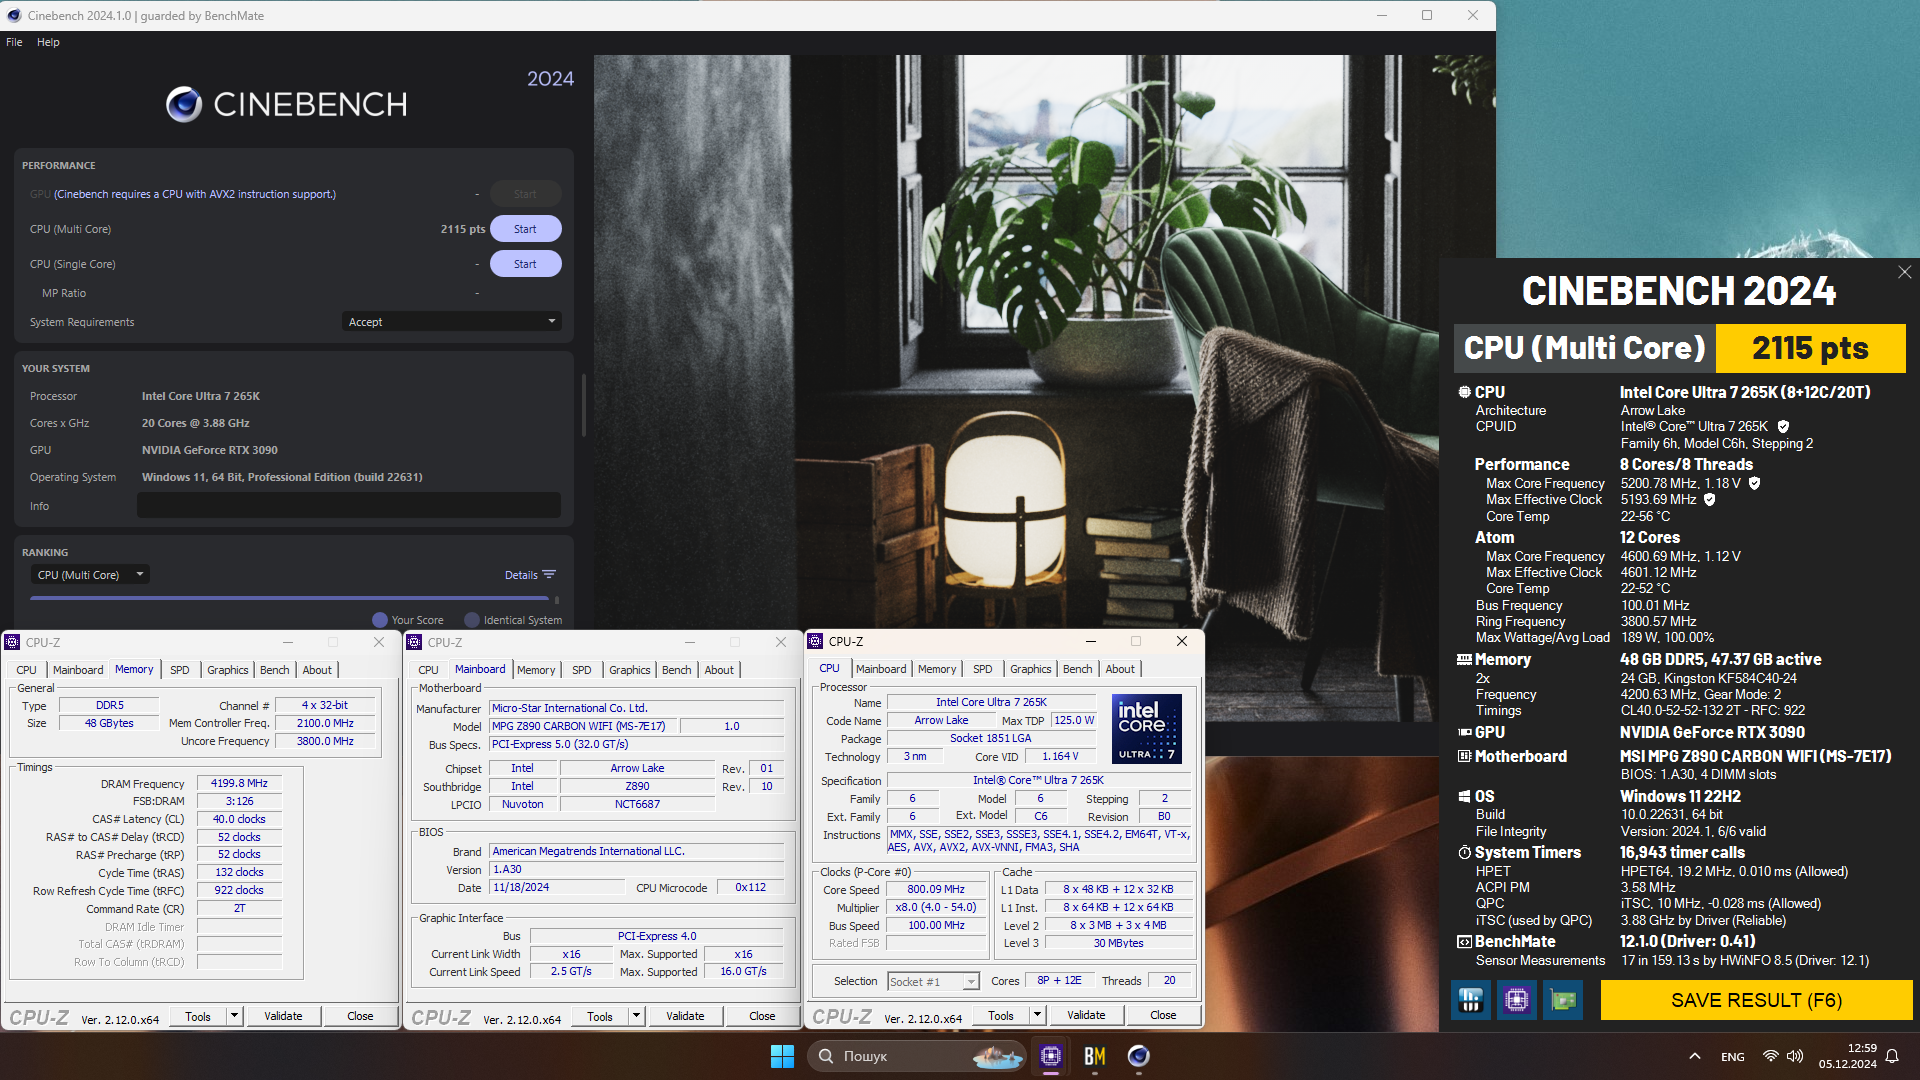The width and height of the screenshot is (1920, 1080).
Task: Click the Info text field under Your System
Action: click(348, 506)
